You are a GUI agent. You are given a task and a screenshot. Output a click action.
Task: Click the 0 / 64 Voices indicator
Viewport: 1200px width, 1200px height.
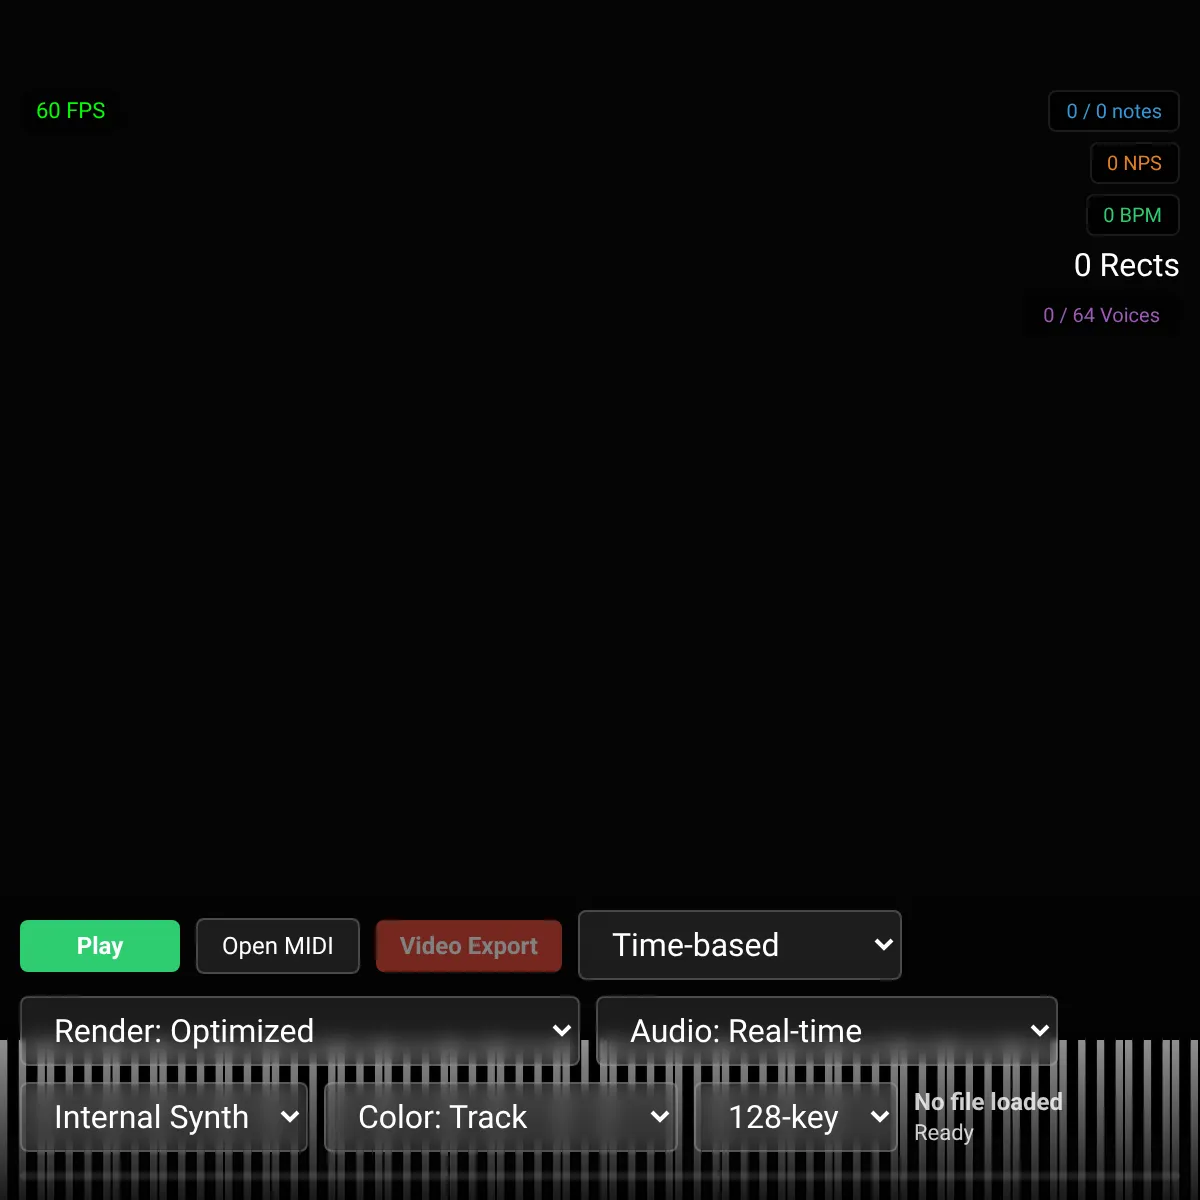point(1100,315)
